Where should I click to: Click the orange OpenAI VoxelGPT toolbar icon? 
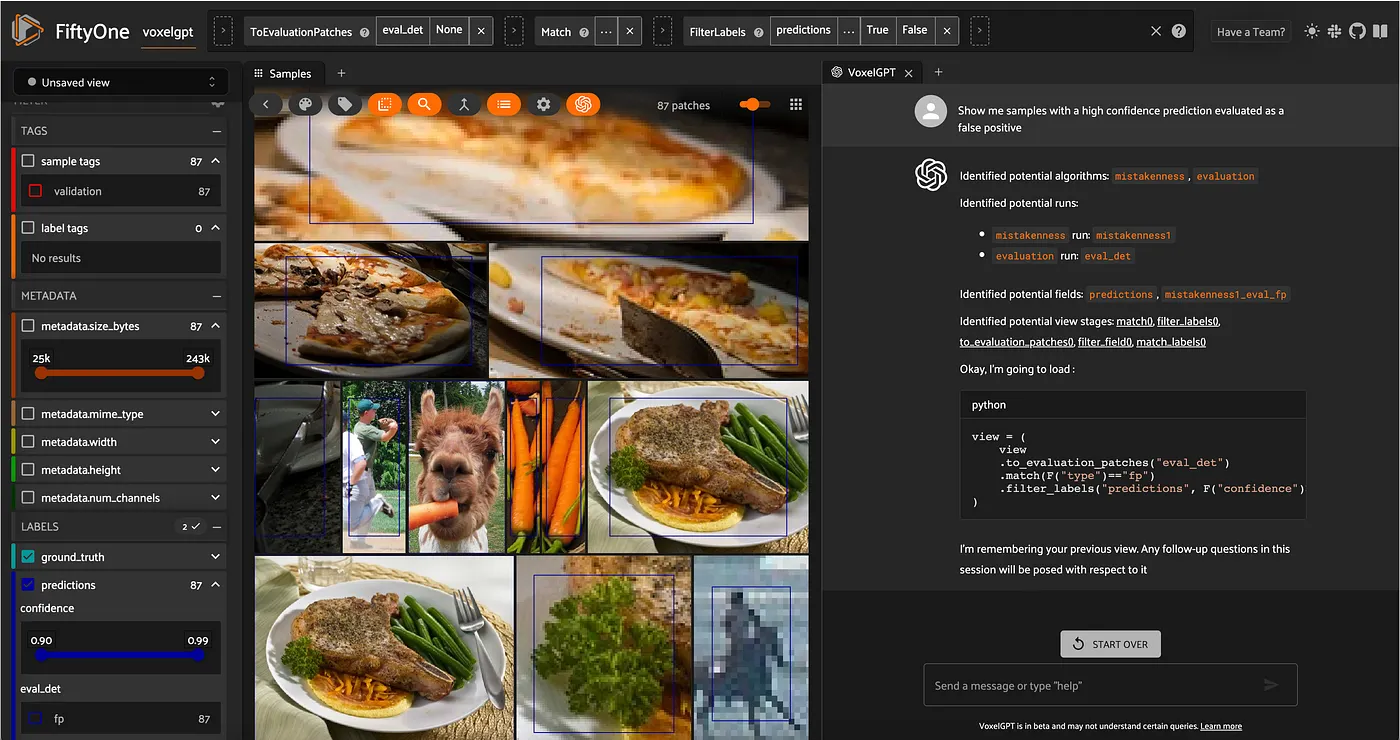583,104
